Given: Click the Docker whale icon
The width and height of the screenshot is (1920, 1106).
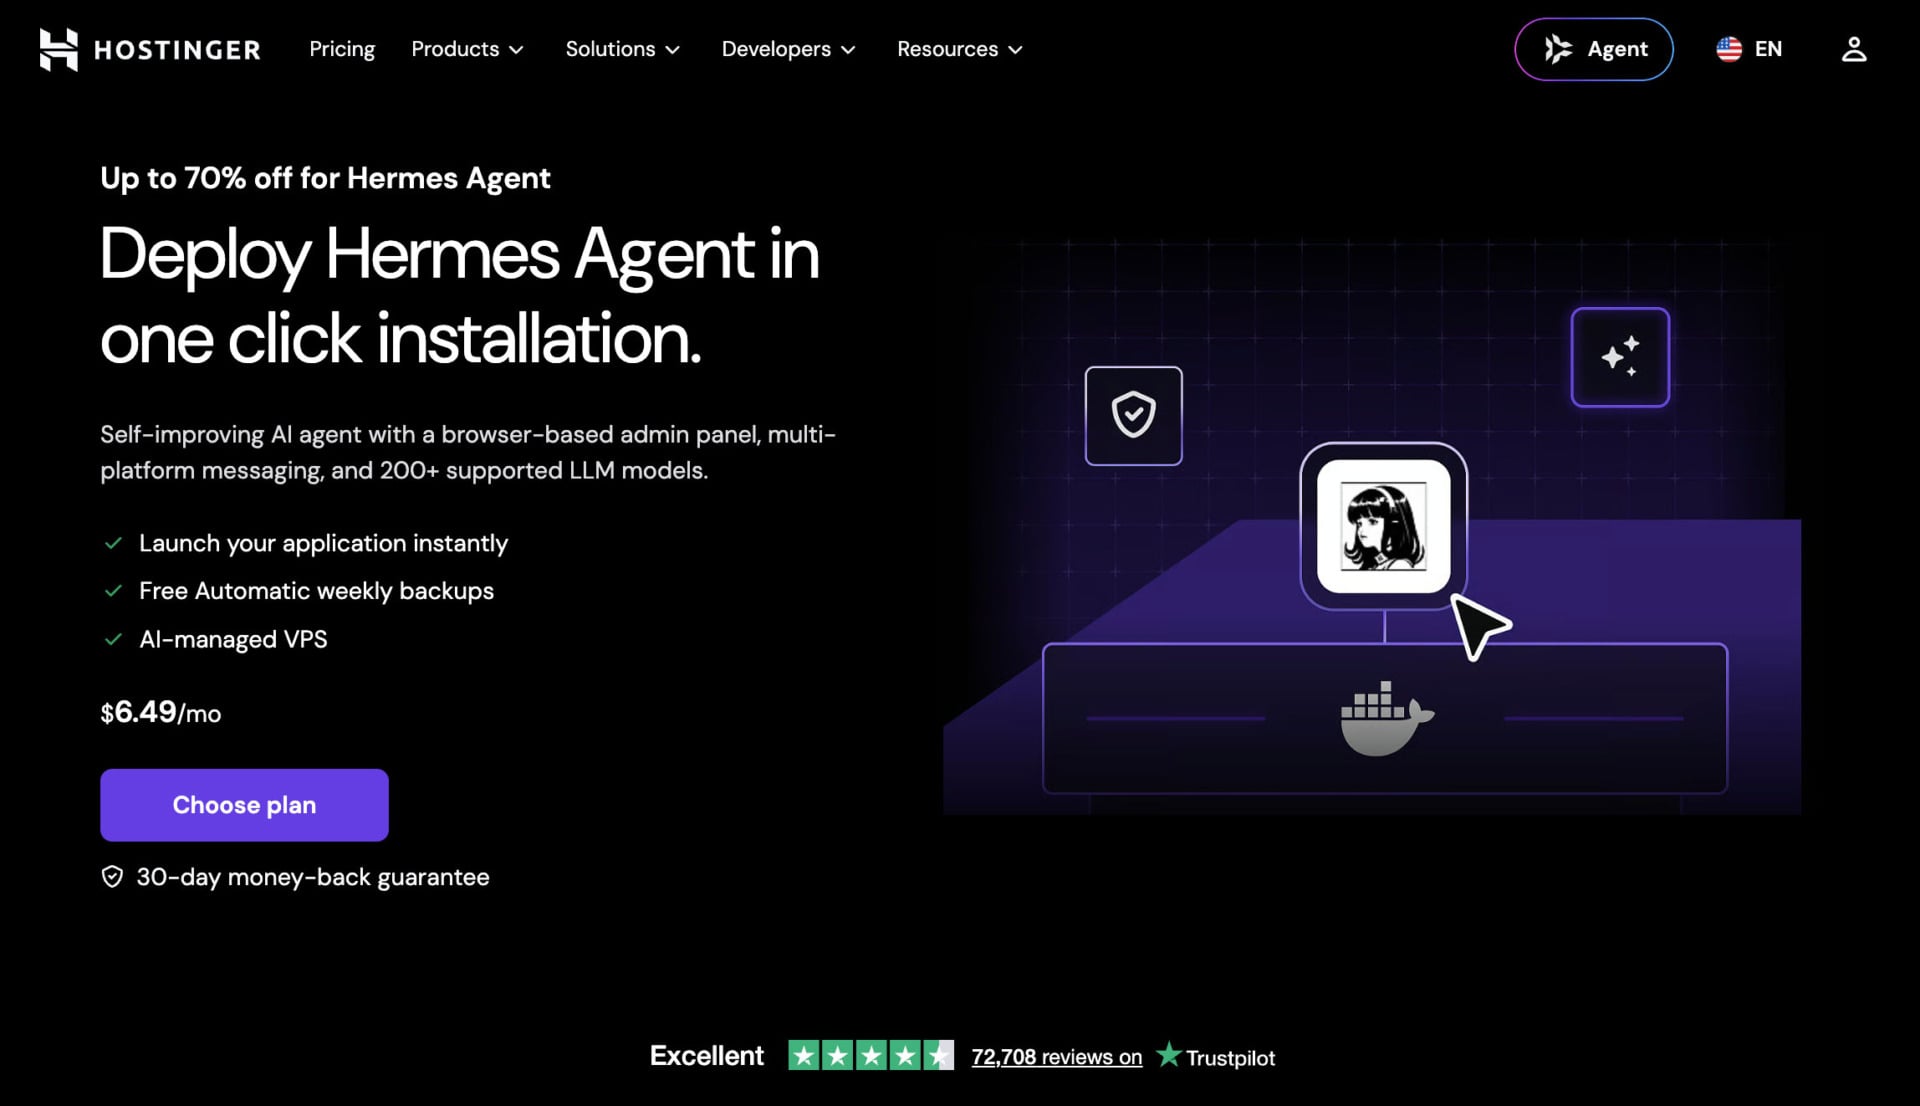Looking at the screenshot, I should [x=1387, y=718].
